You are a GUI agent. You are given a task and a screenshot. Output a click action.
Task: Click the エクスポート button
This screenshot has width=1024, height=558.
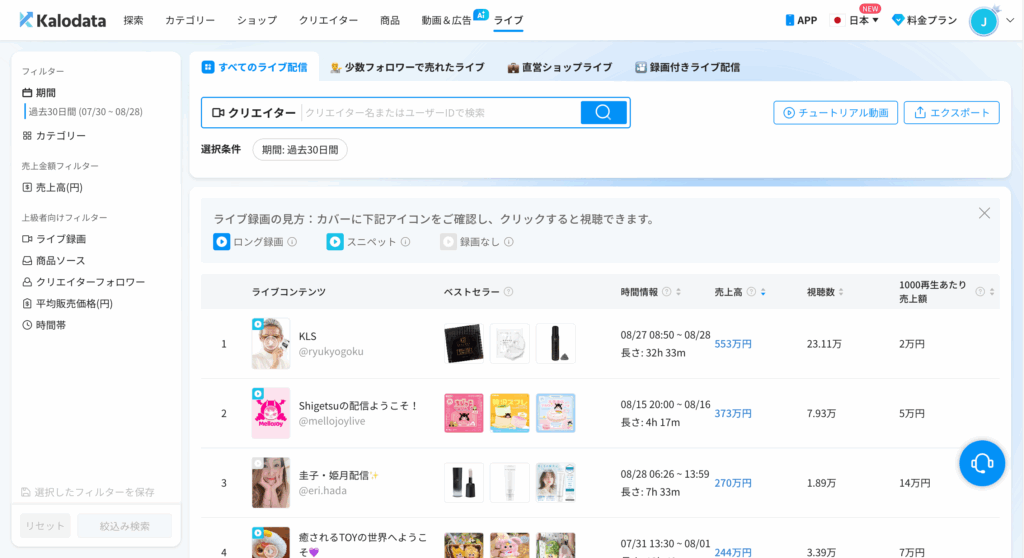click(x=952, y=112)
